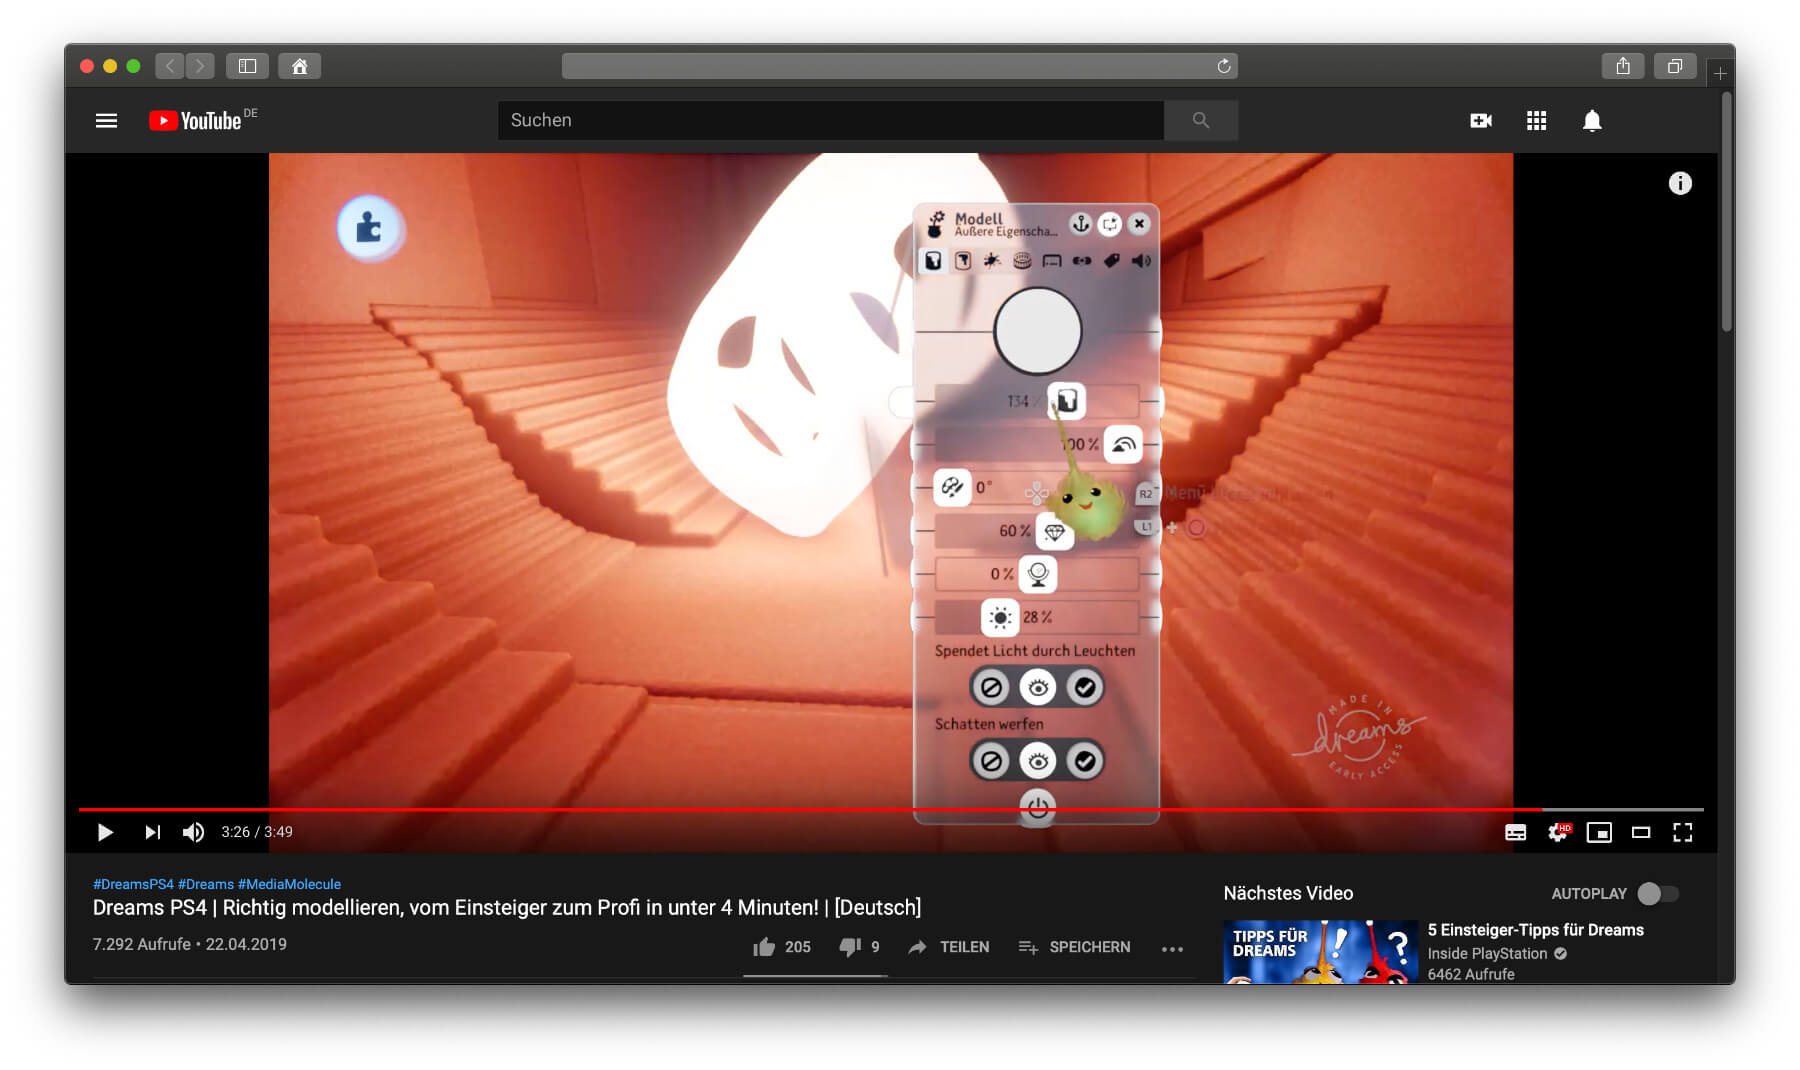Open player settings gear

1559,832
